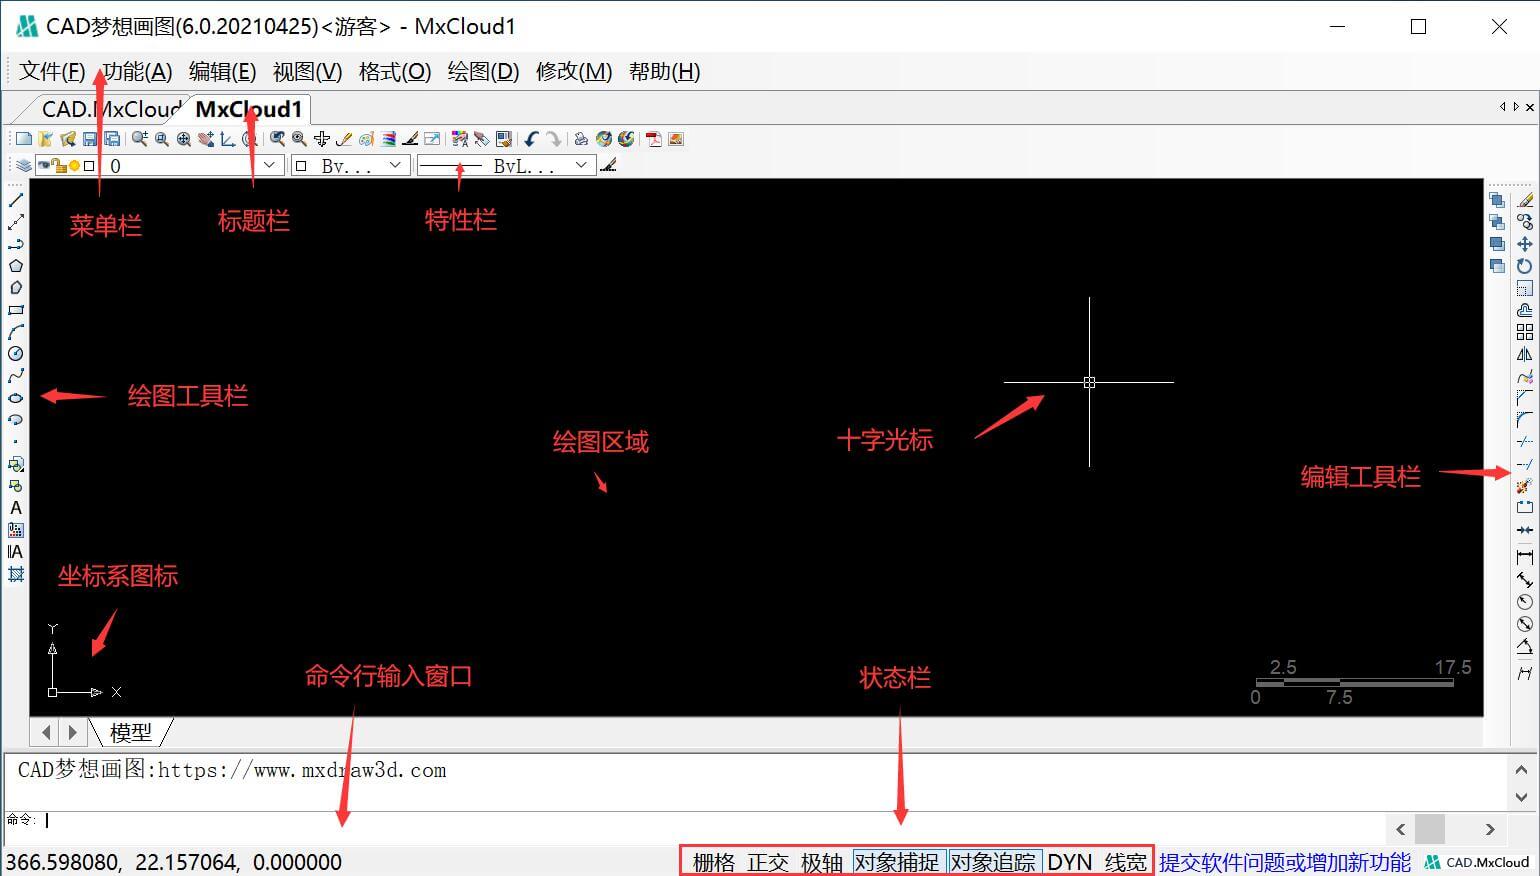Click the Undo arrow icon
This screenshot has height=876, width=1540.
tap(532, 139)
